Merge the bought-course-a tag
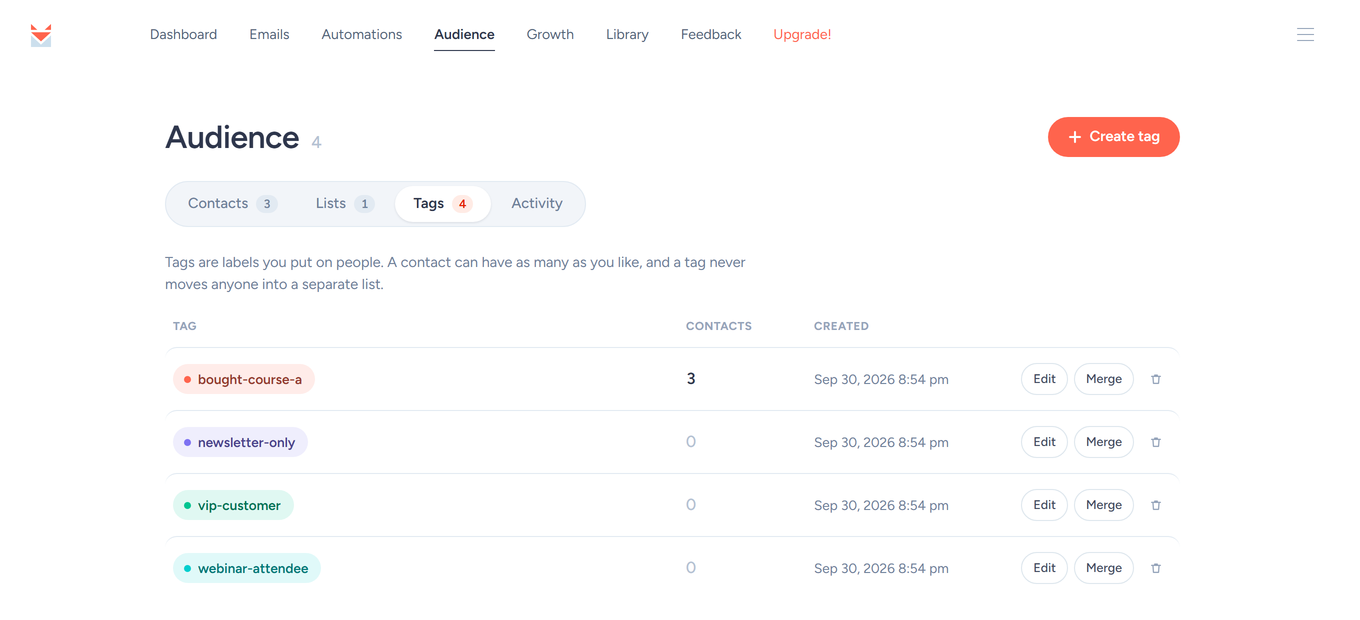Screen dimensions: 1360x620 click(1104, 379)
